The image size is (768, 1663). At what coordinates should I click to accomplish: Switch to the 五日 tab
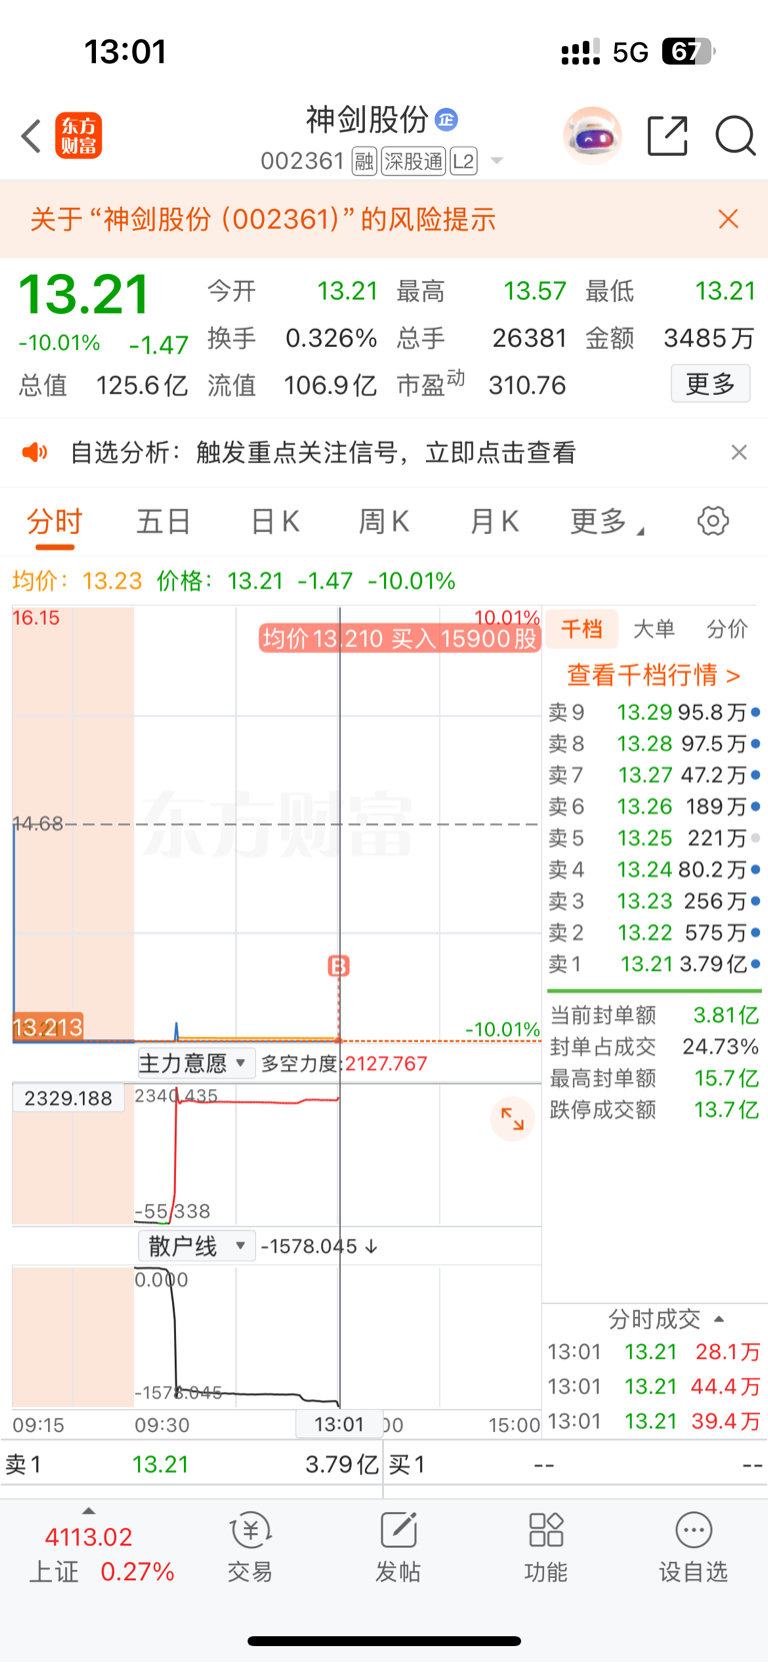(163, 521)
